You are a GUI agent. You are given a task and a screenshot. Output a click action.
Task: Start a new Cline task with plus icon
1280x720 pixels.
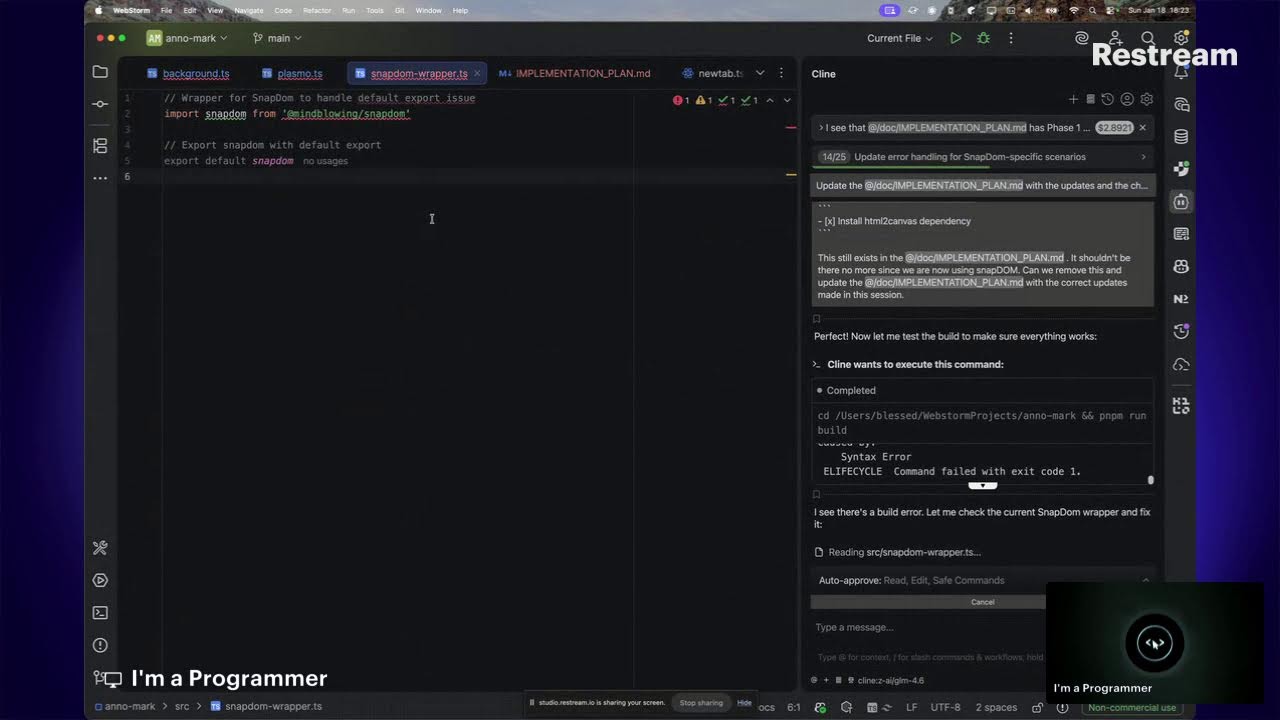point(1073,99)
